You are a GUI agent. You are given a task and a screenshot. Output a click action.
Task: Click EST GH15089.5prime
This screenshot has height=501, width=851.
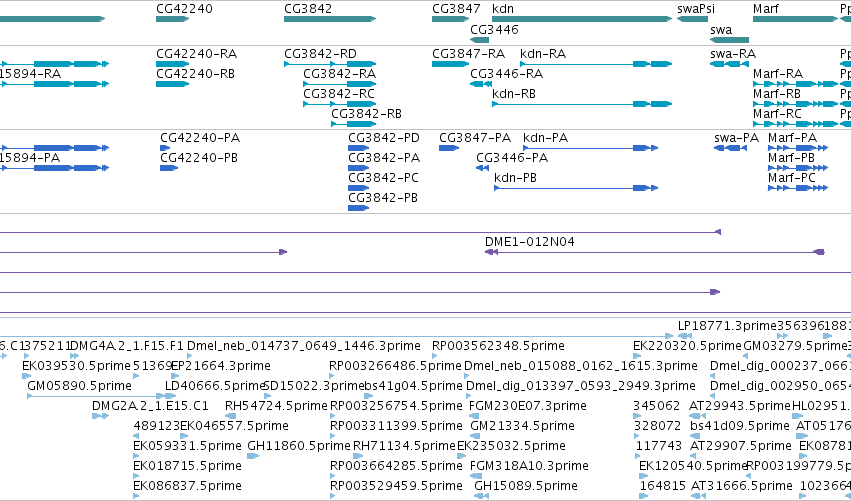(526, 486)
